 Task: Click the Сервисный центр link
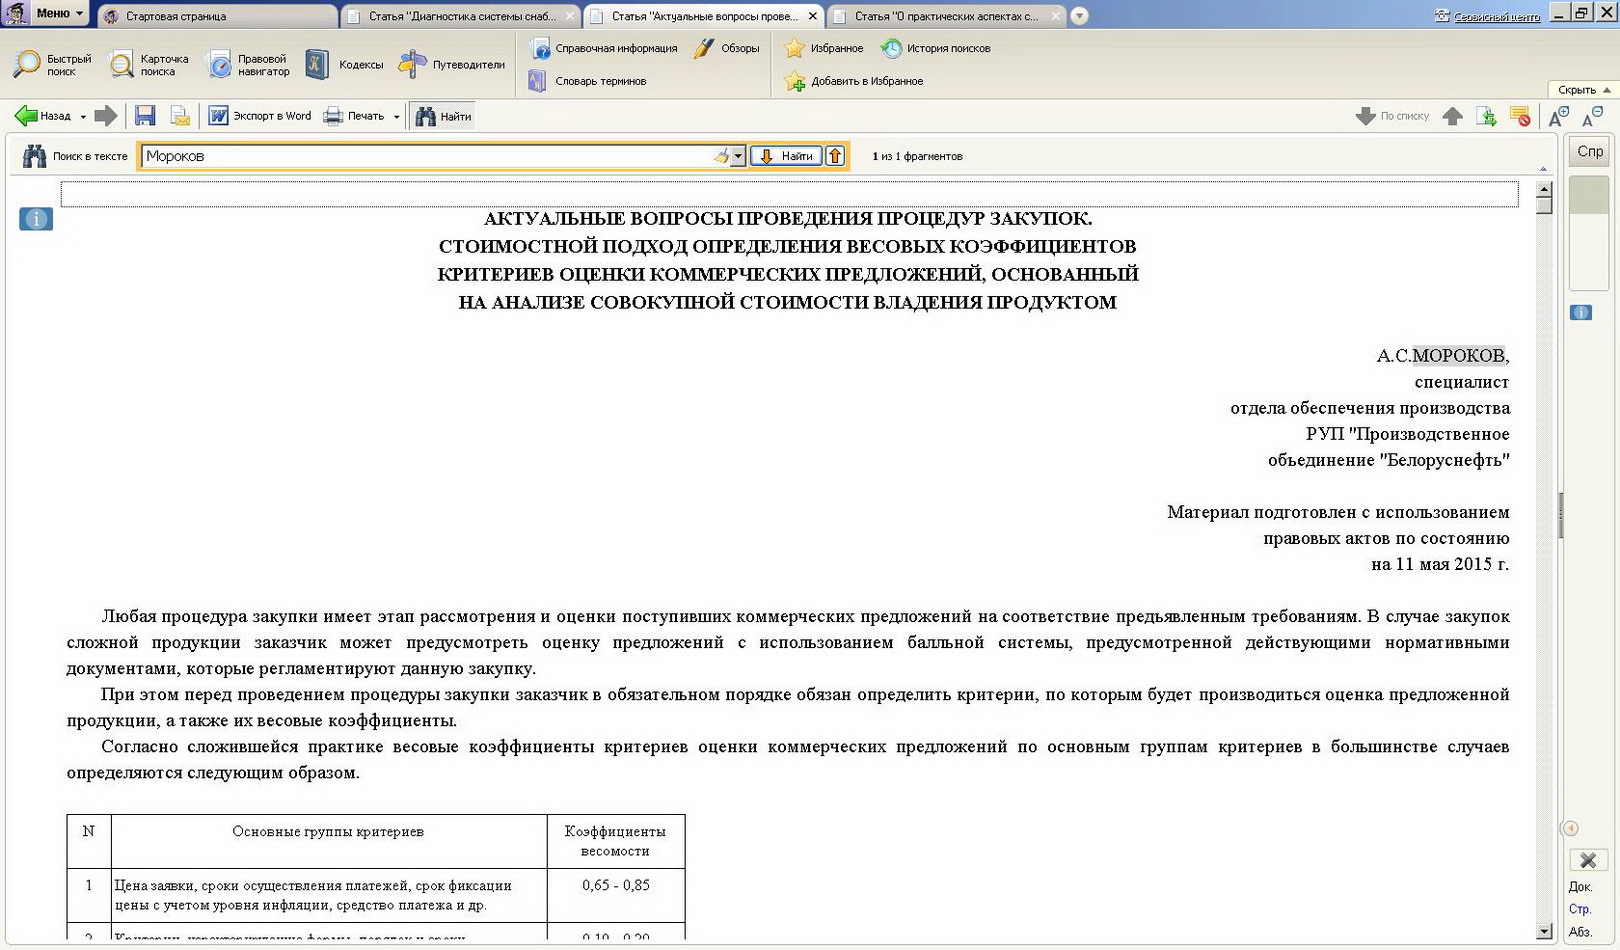tap(1495, 17)
